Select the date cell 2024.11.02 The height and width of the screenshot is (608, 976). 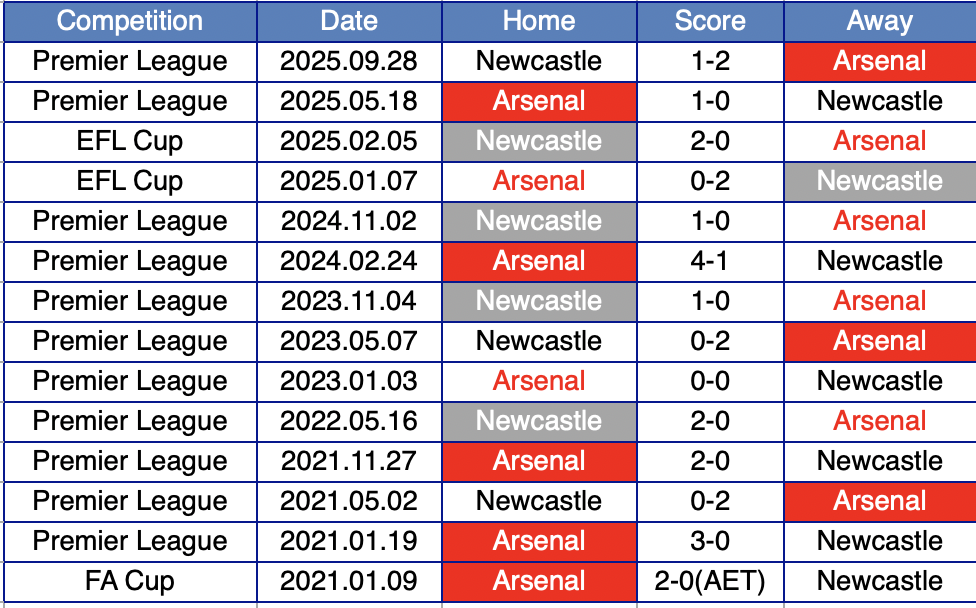tap(349, 221)
